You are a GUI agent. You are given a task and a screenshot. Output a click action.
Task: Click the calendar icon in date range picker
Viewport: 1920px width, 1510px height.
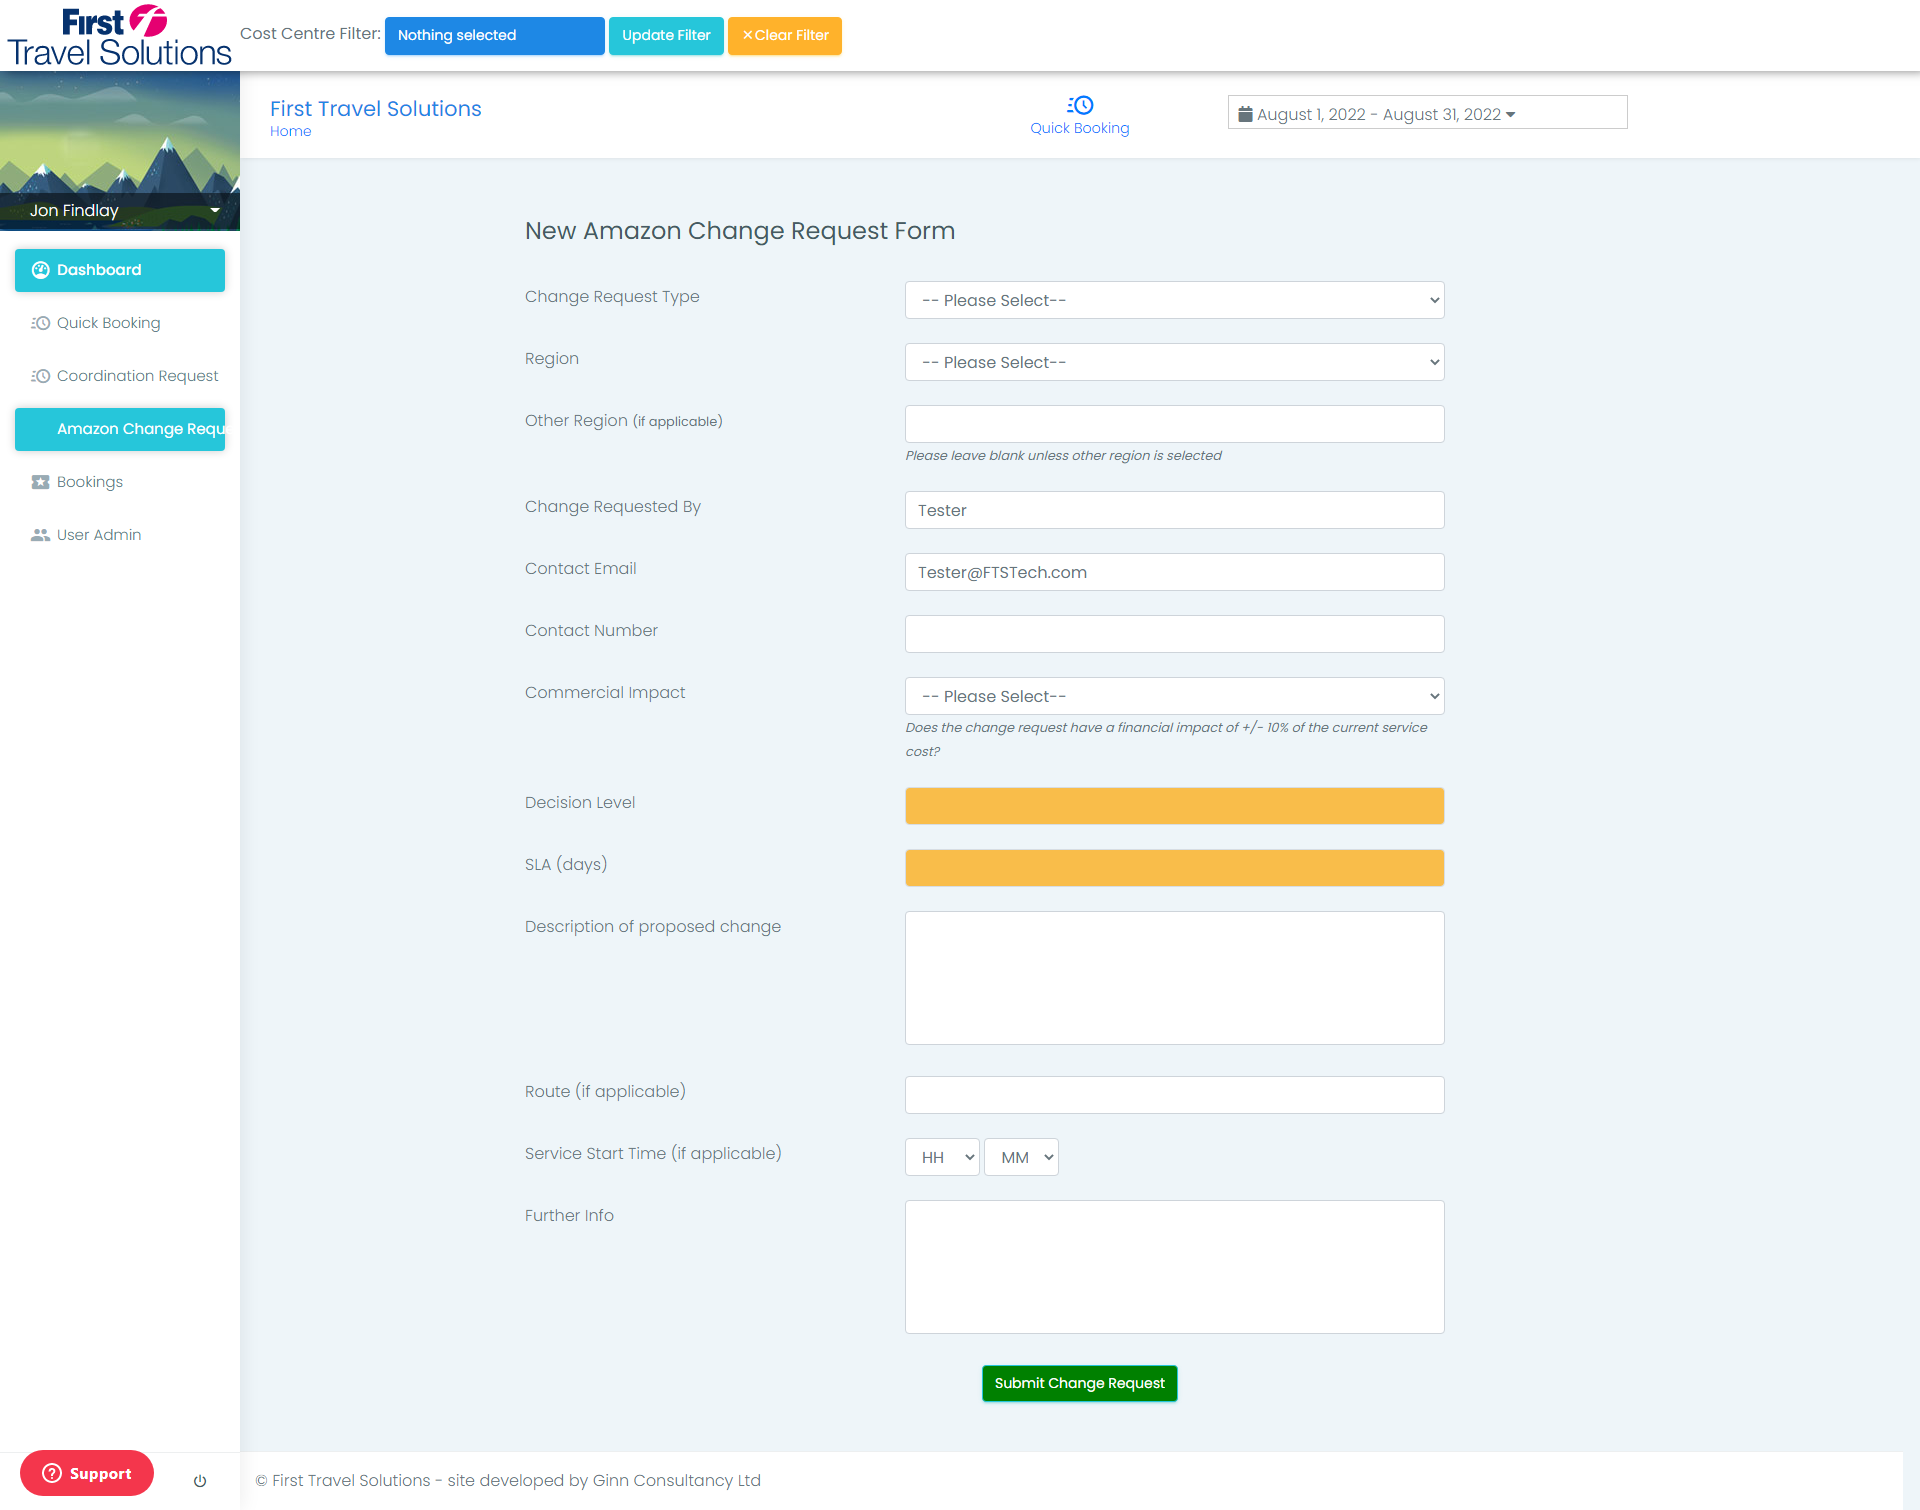(x=1245, y=114)
